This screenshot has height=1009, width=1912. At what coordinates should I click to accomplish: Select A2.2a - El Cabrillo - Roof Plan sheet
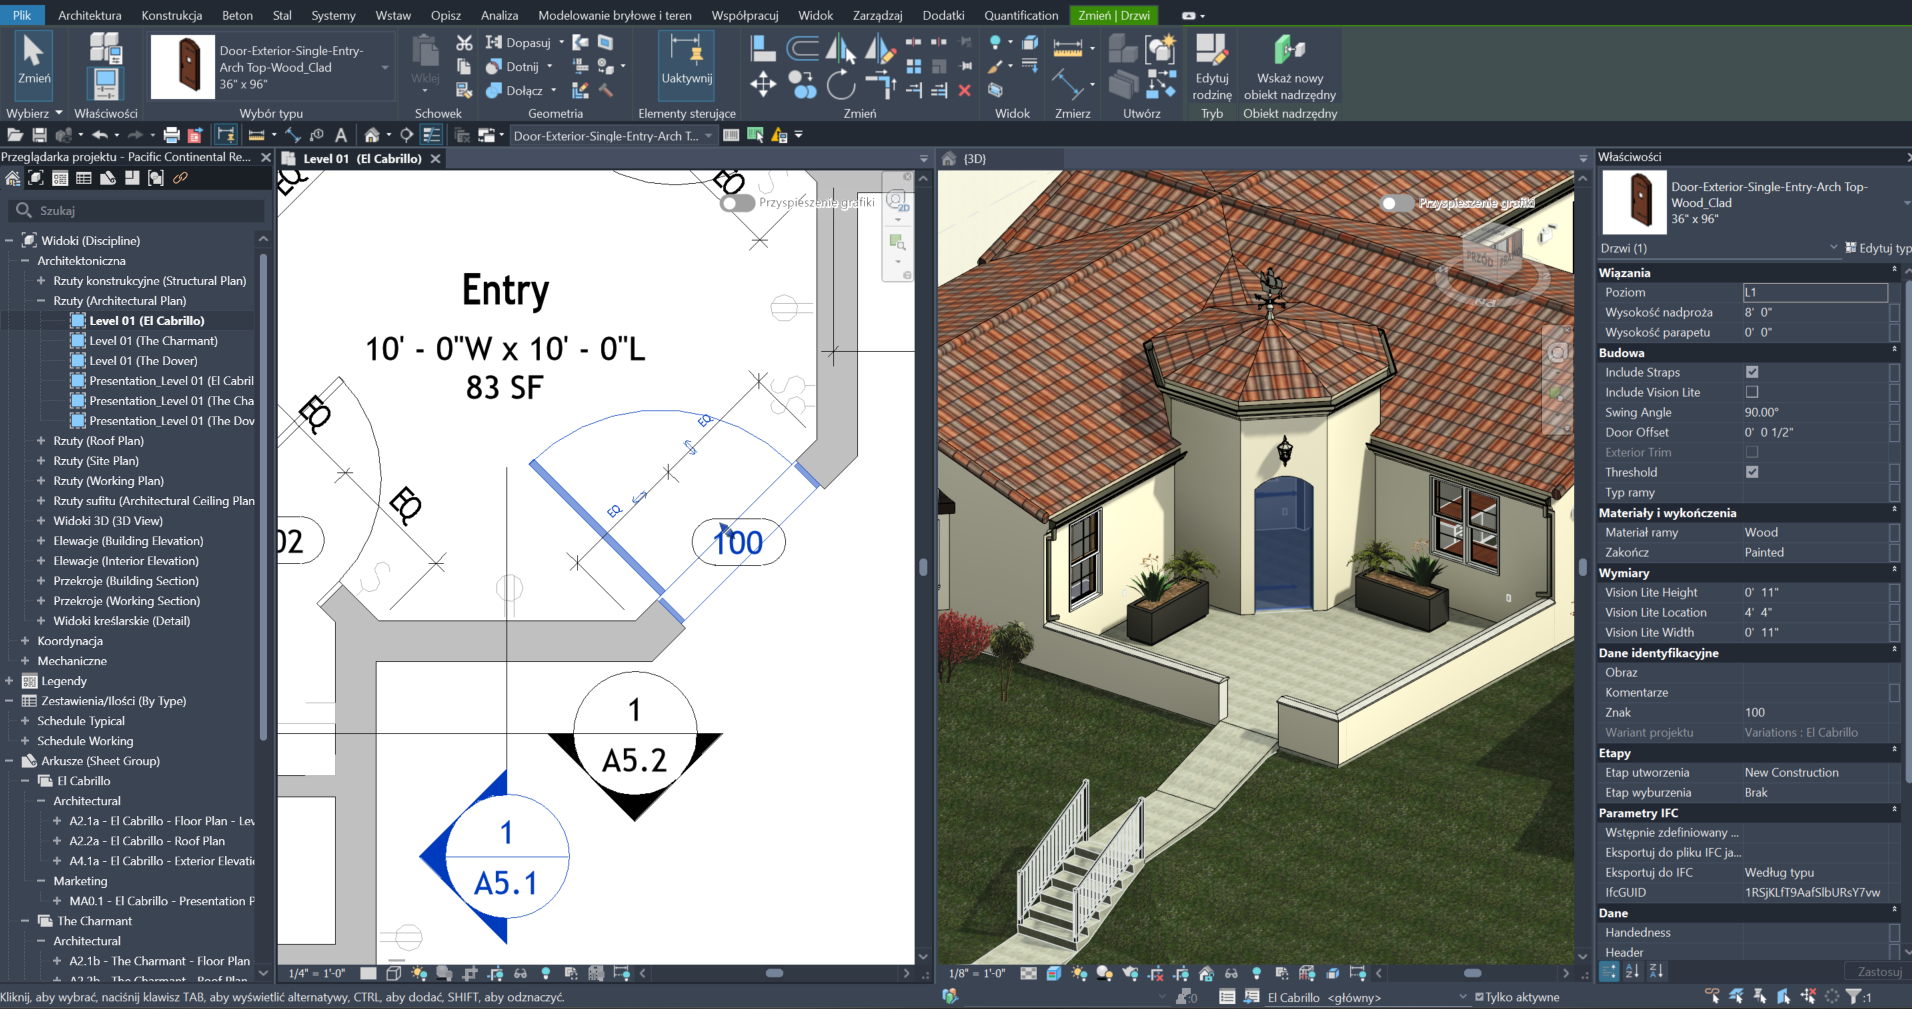147,841
